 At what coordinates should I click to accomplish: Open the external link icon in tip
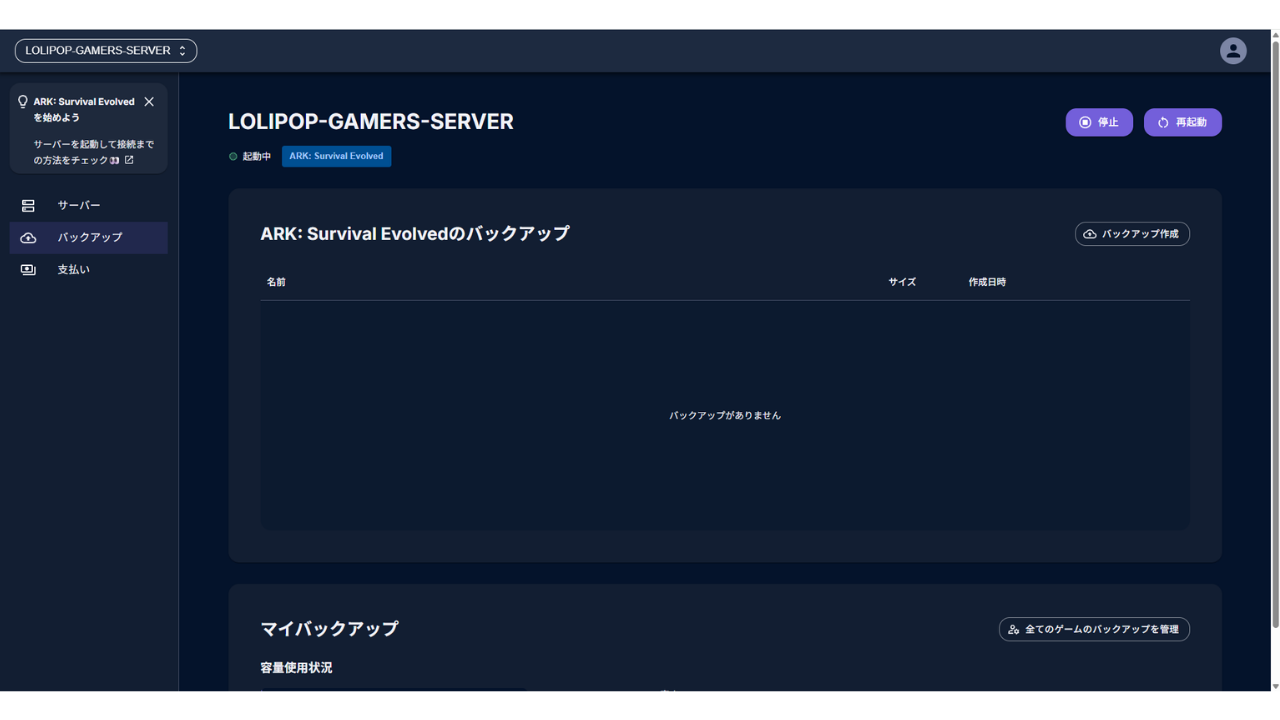coord(129,160)
